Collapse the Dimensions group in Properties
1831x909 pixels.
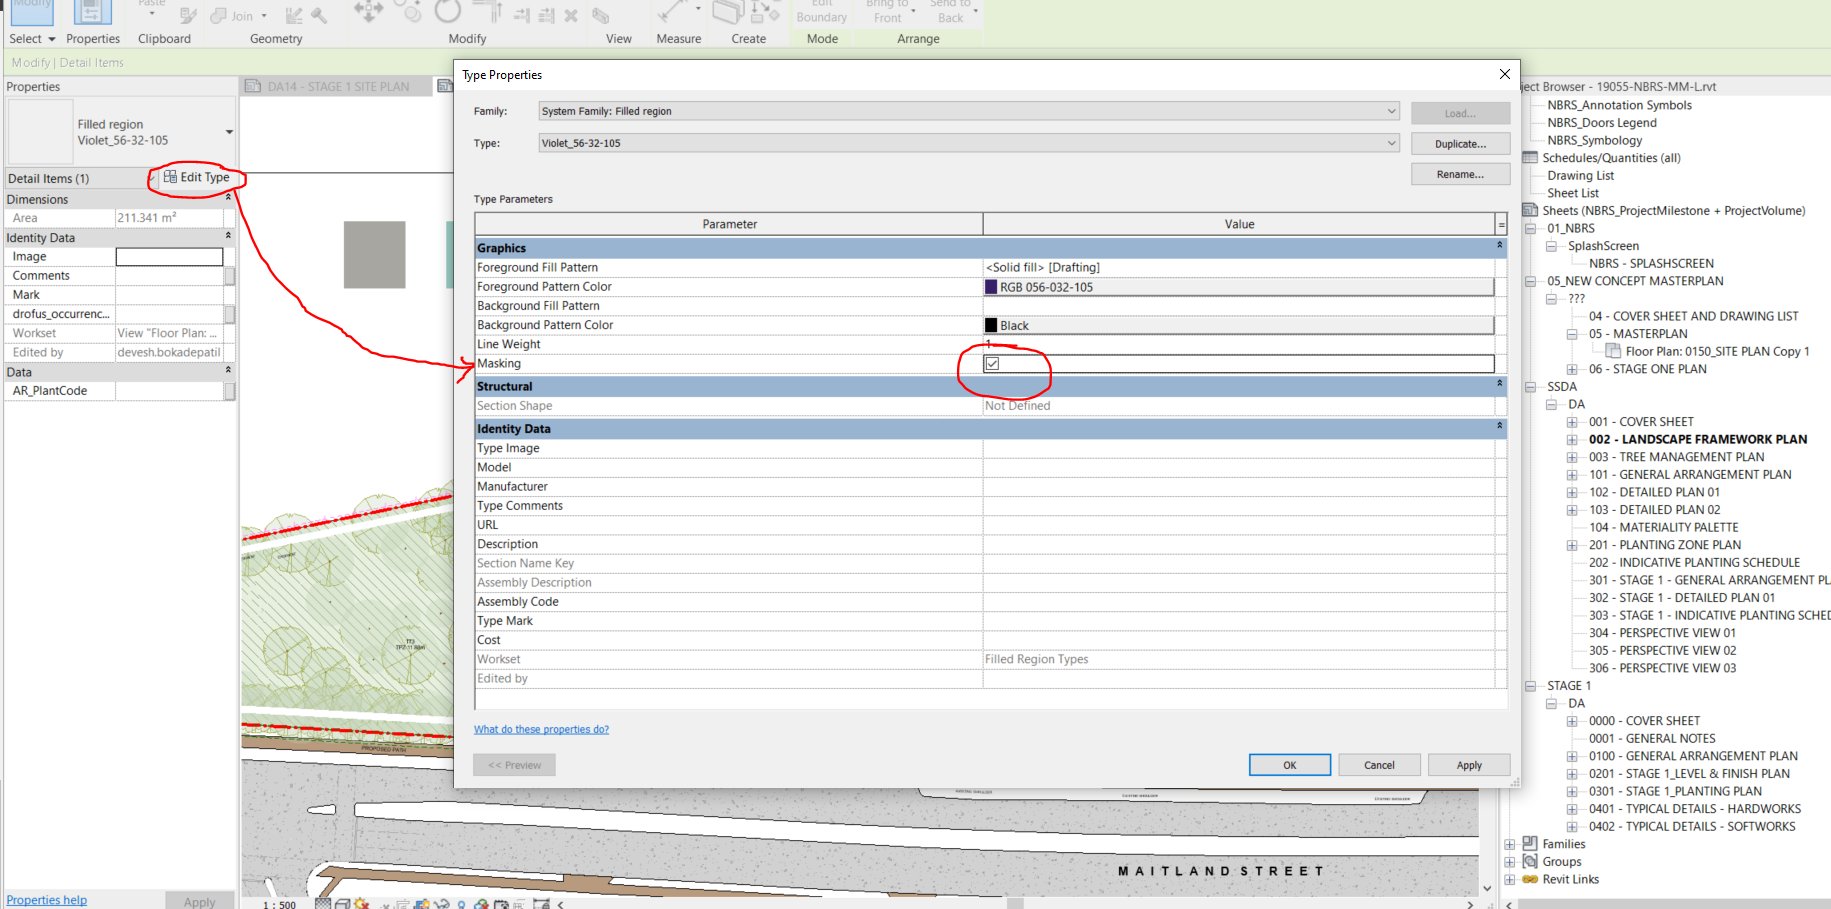tap(228, 198)
